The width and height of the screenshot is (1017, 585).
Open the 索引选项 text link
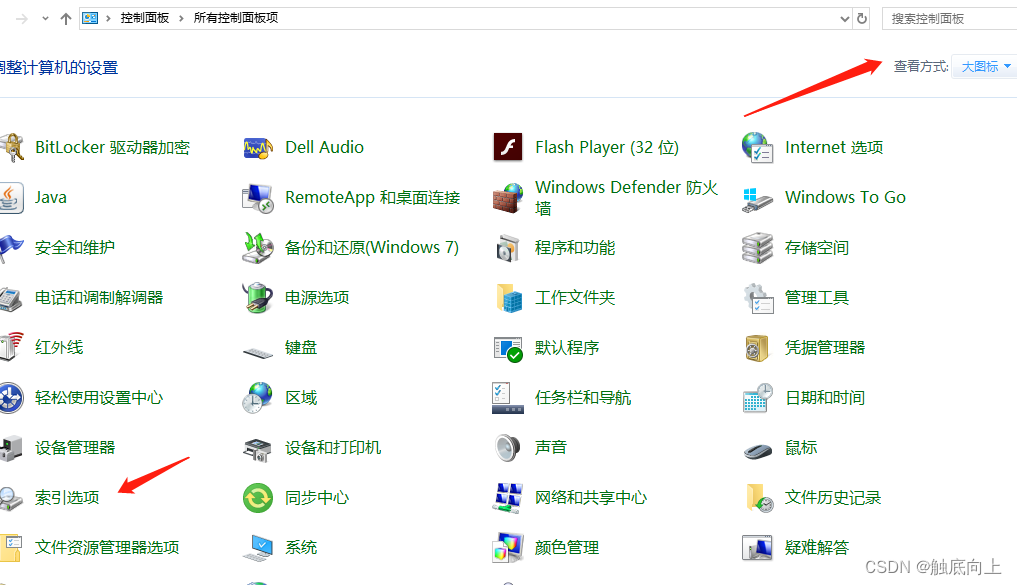[67, 498]
